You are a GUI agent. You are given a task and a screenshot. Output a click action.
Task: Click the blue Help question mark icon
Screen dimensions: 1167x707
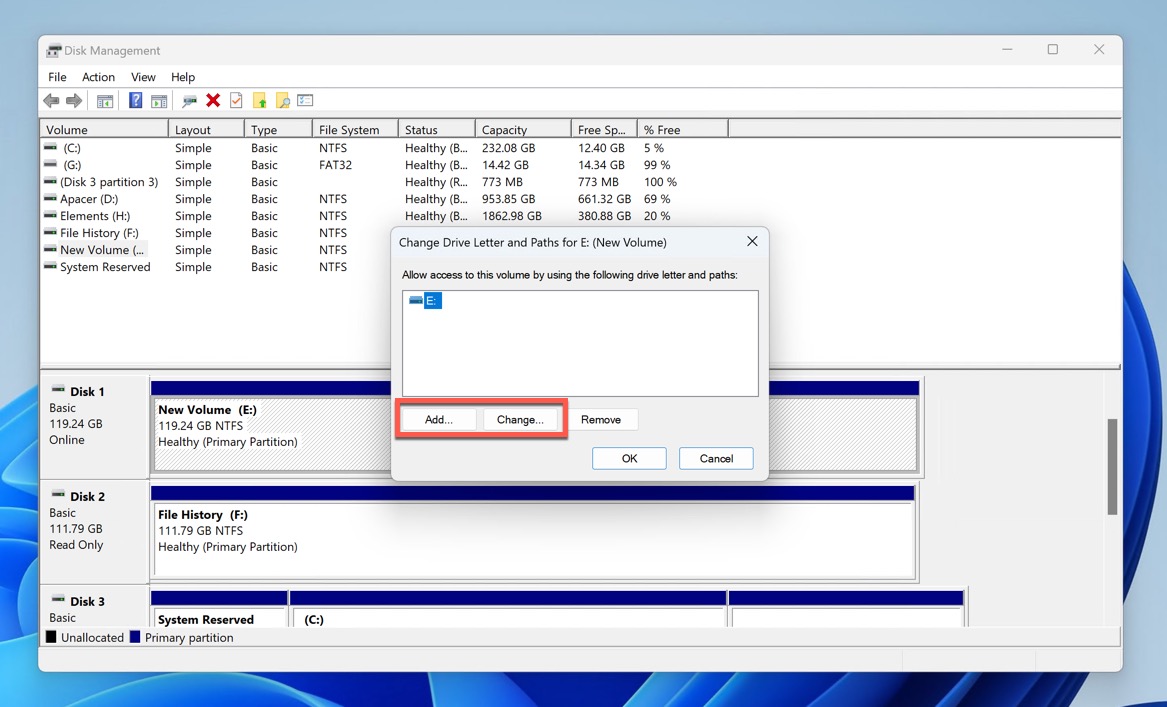[x=135, y=101]
